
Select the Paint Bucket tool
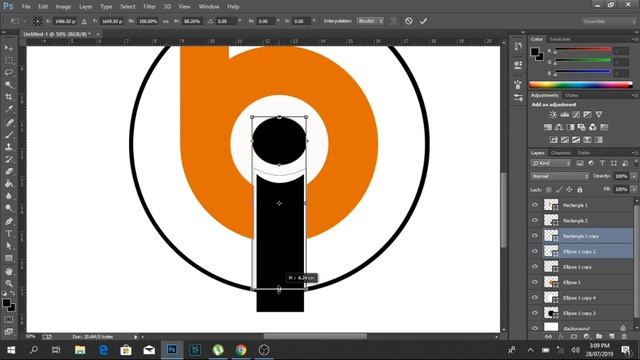pos(9,184)
